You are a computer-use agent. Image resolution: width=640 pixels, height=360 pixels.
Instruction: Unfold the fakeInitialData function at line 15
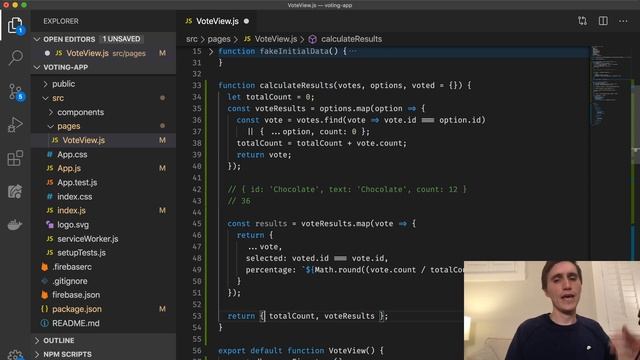pyautogui.click(x=211, y=51)
